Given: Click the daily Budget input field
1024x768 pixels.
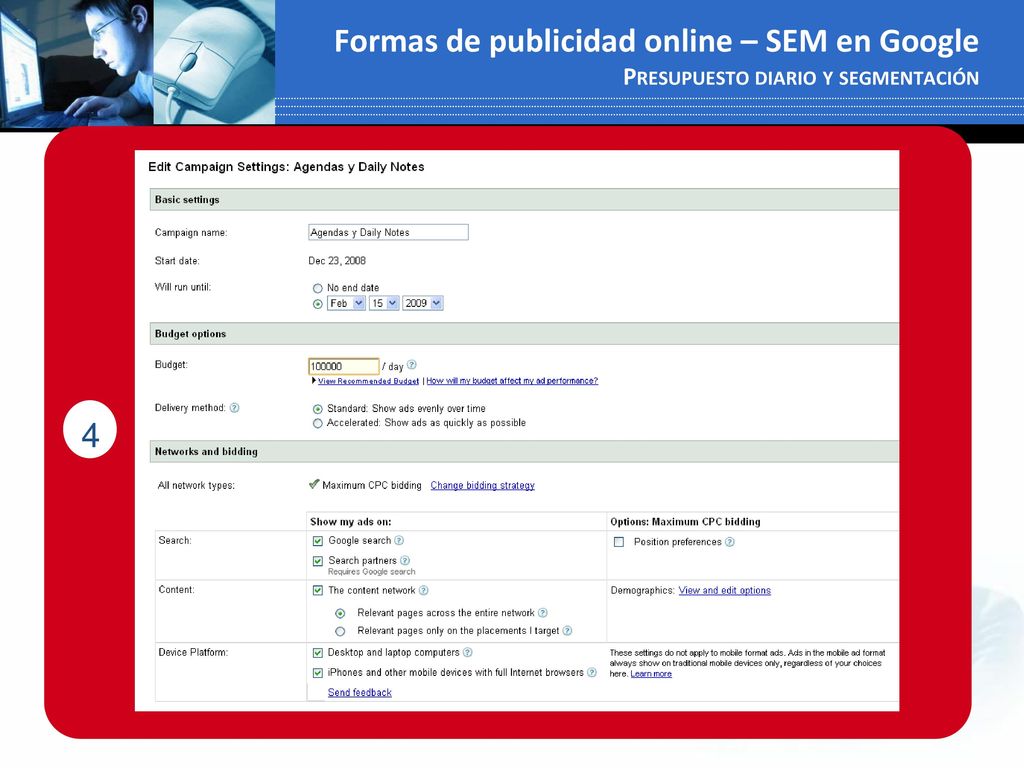Looking at the screenshot, I should pos(344,366).
